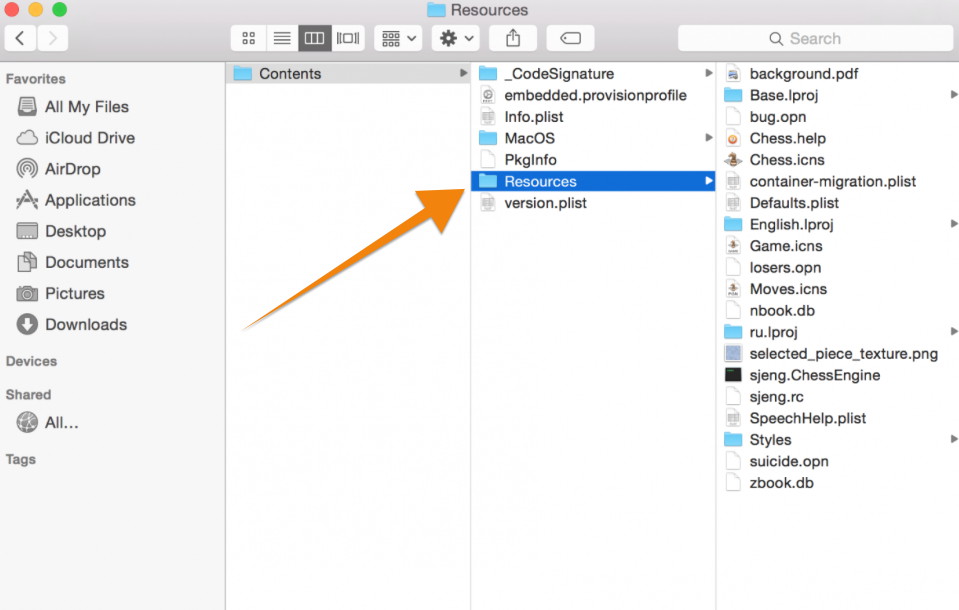Expand the Contents folder arrow

(463, 73)
